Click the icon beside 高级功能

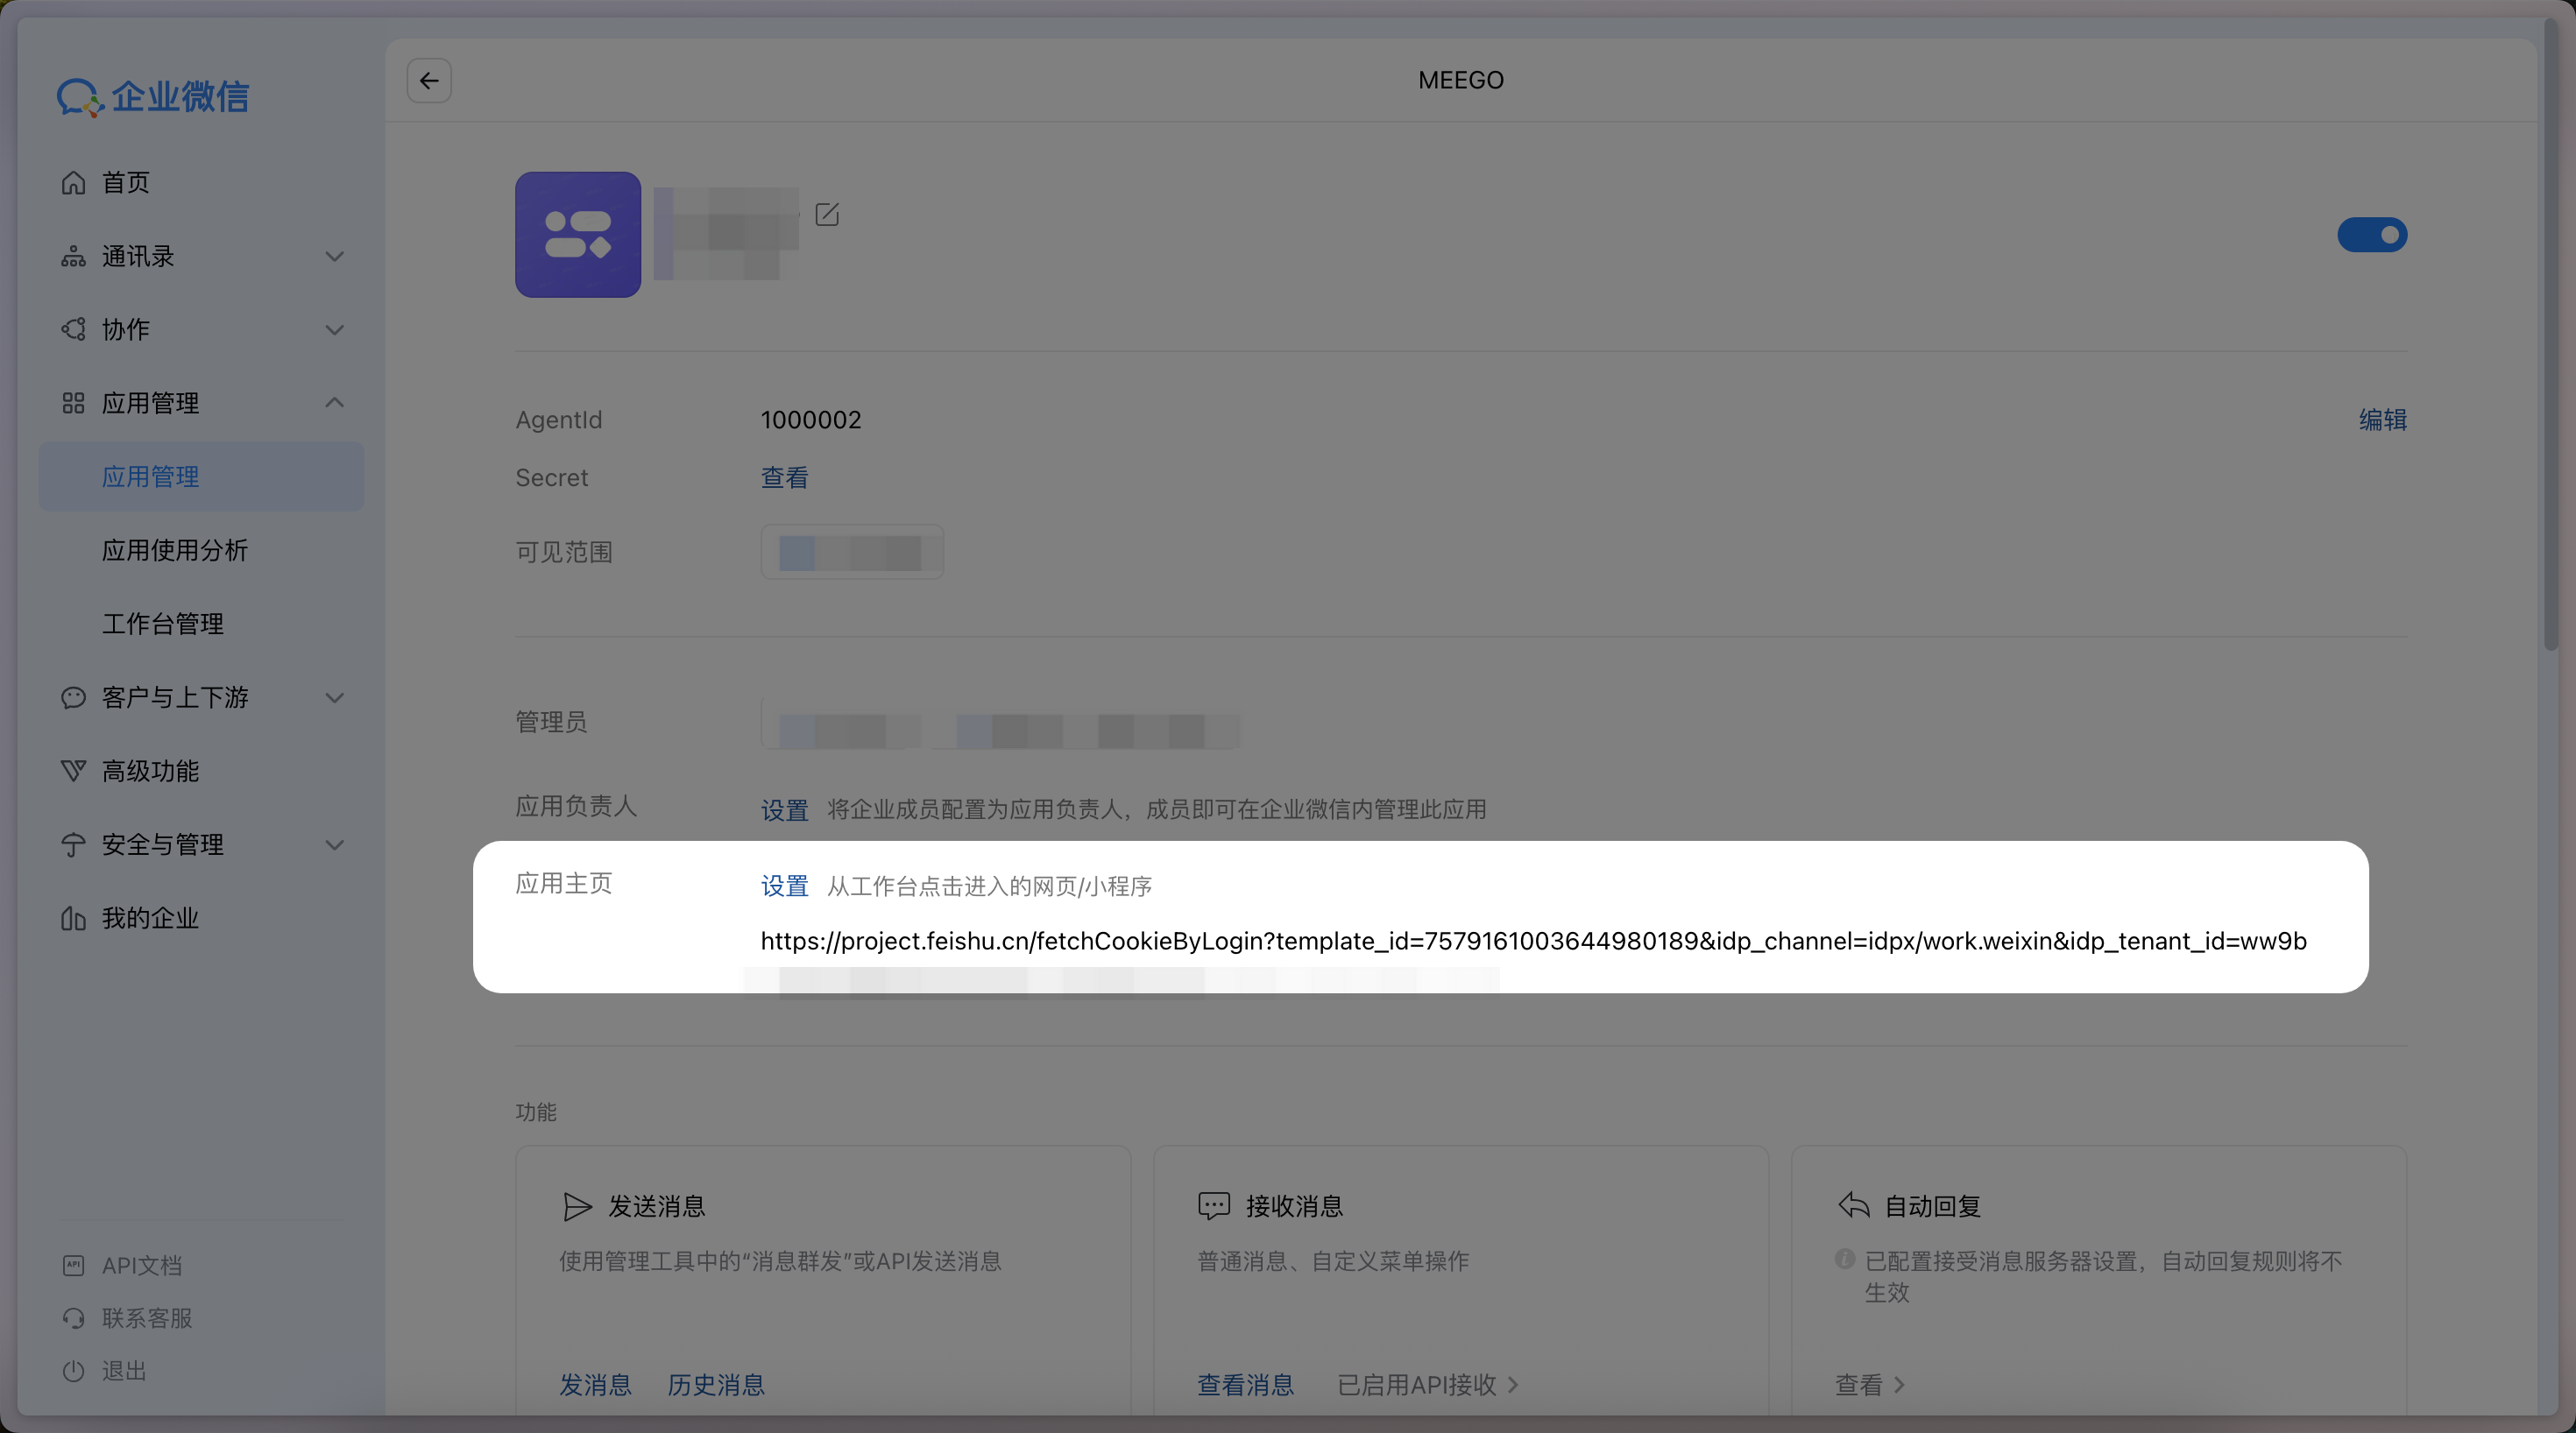click(x=73, y=770)
